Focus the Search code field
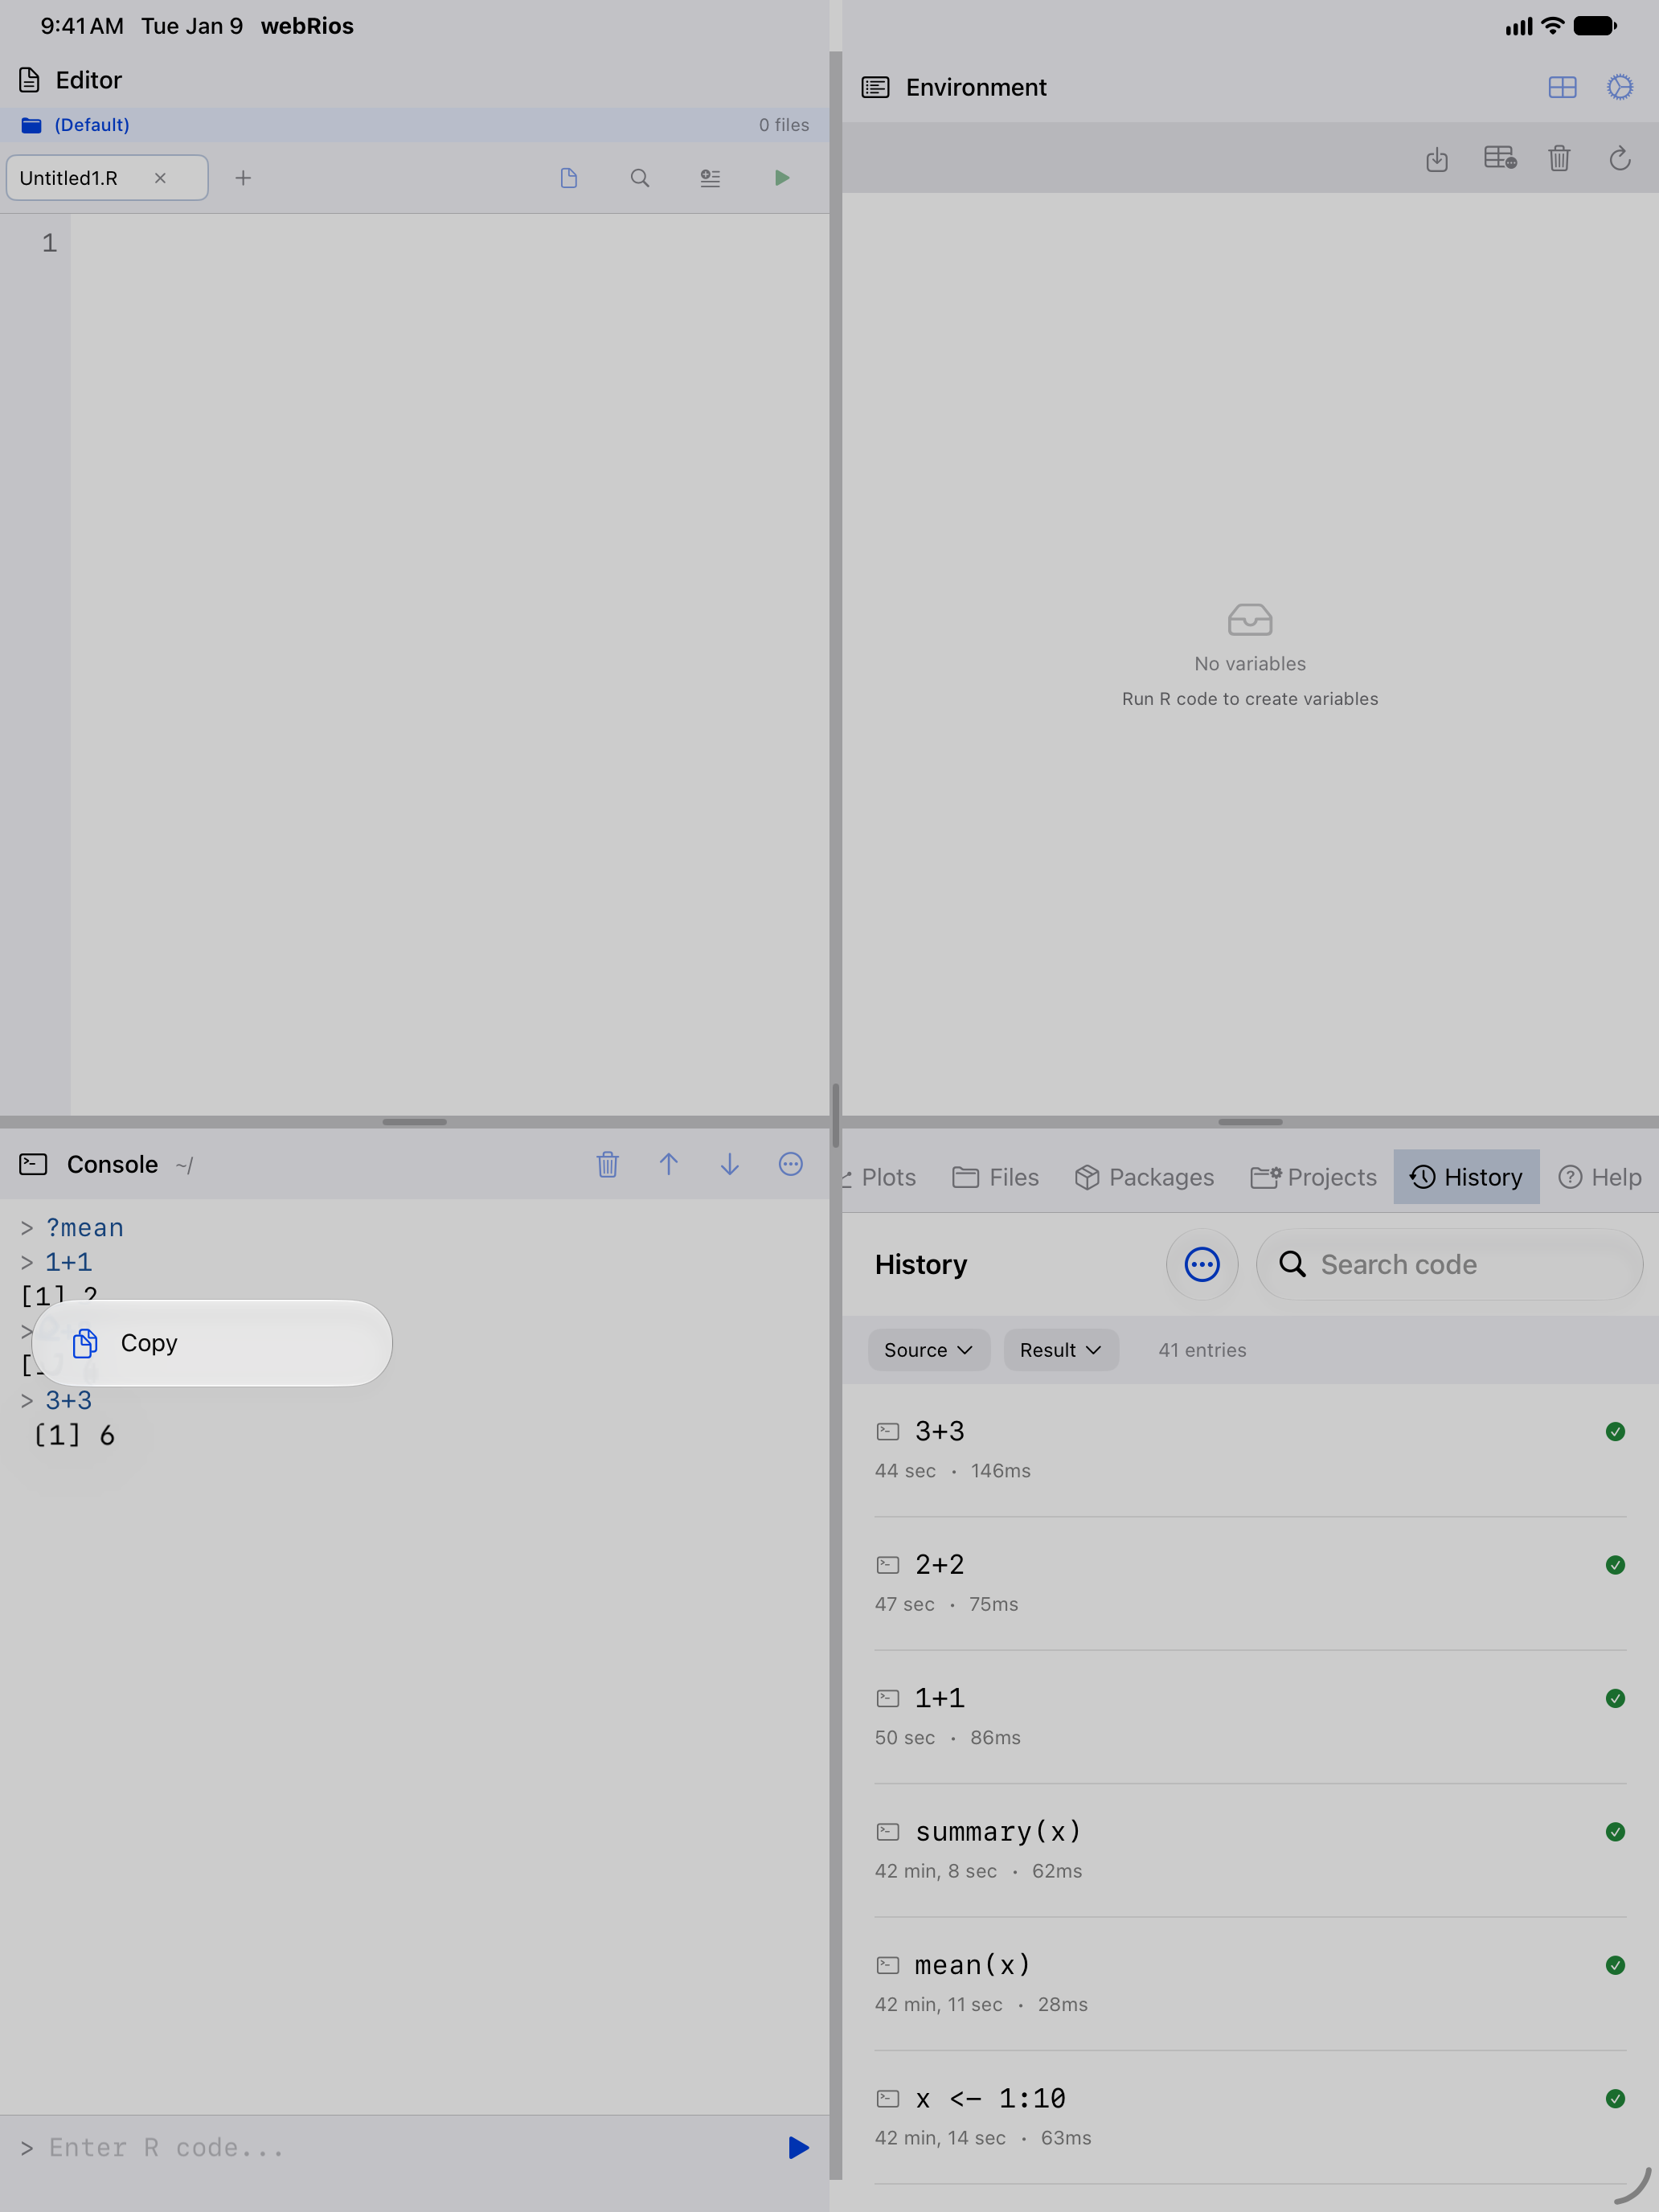The width and height of the screenshot is (1659, 2212). (1449, 1265)
